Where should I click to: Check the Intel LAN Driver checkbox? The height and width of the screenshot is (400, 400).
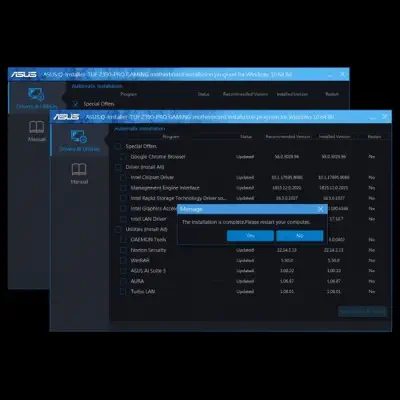(123, 219)
